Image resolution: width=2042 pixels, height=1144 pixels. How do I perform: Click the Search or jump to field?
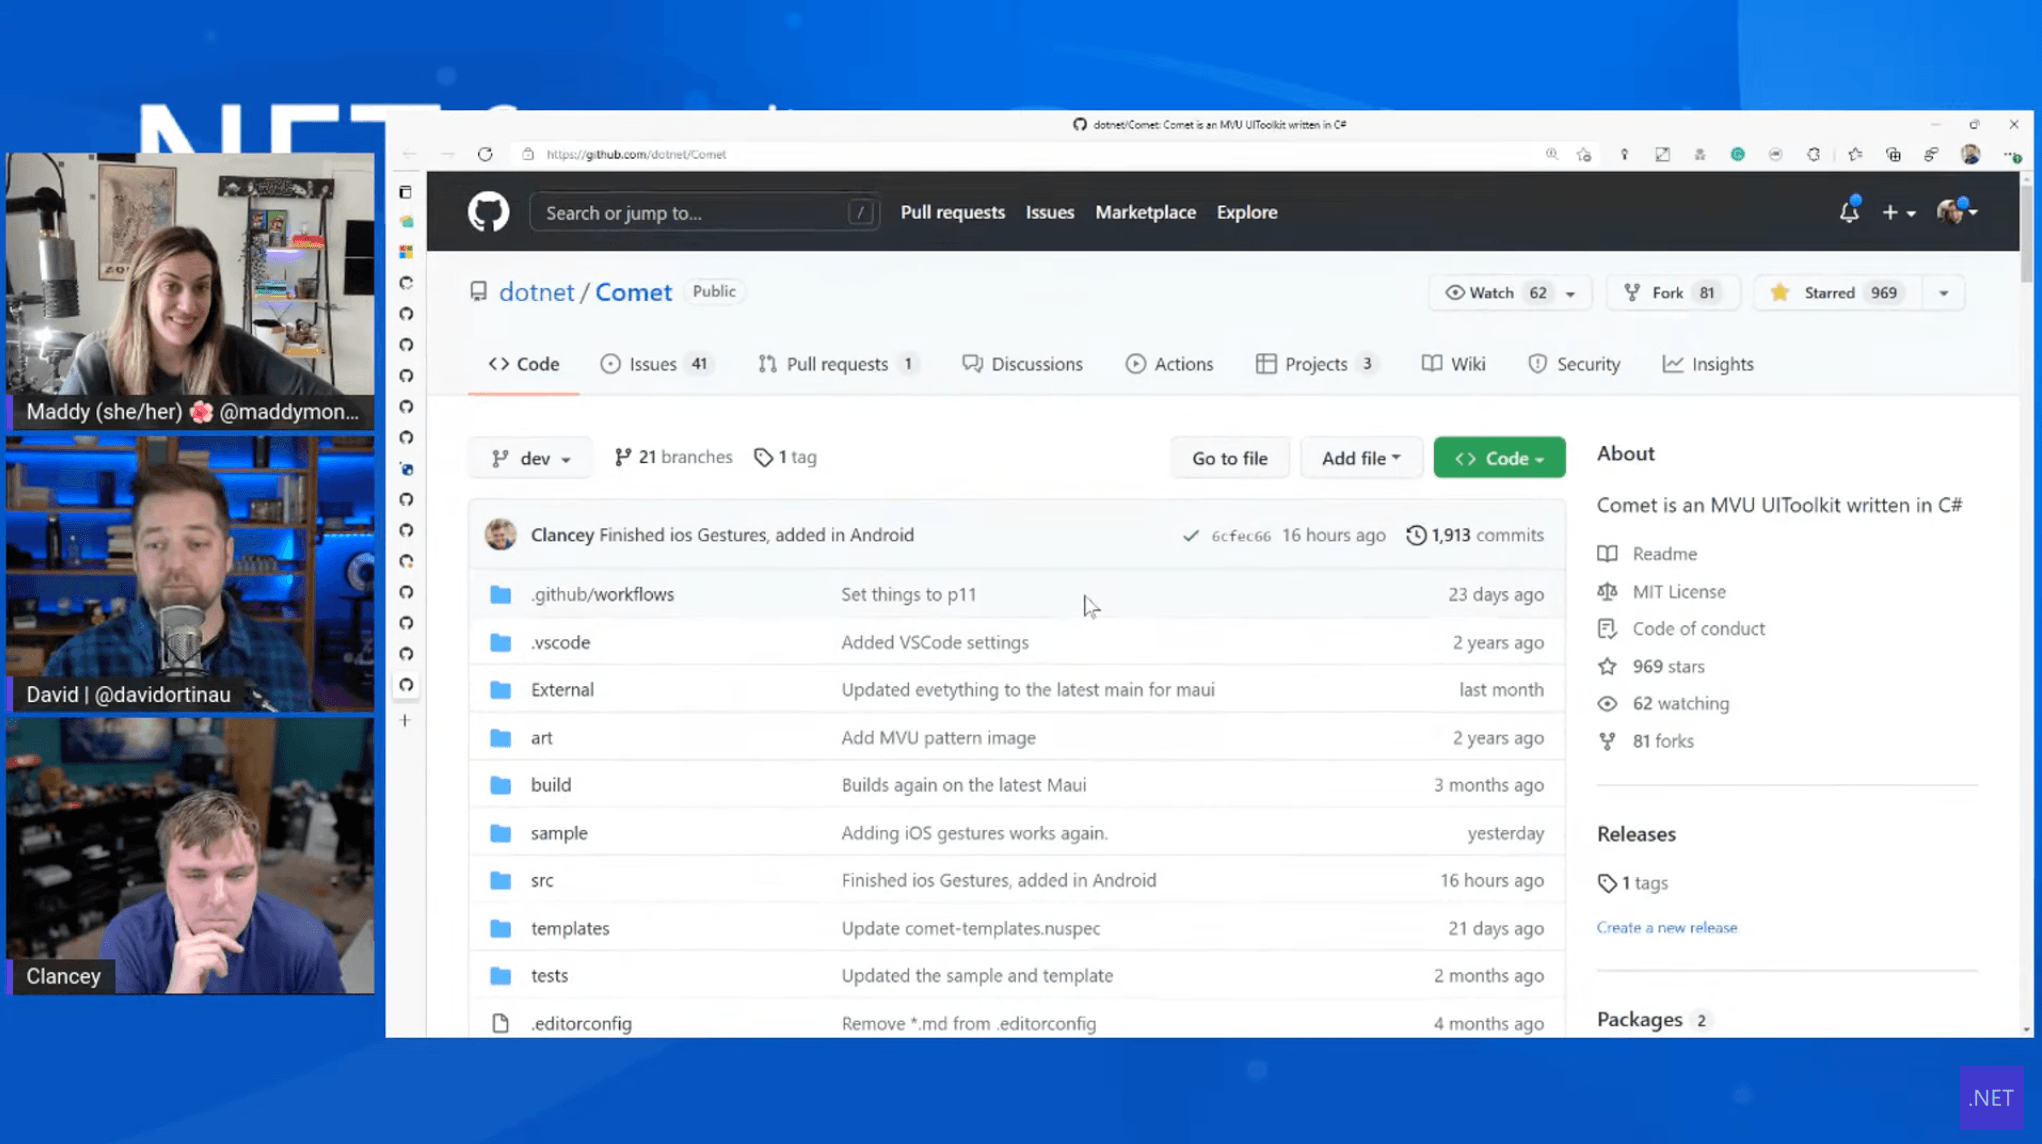click(704, 212)
